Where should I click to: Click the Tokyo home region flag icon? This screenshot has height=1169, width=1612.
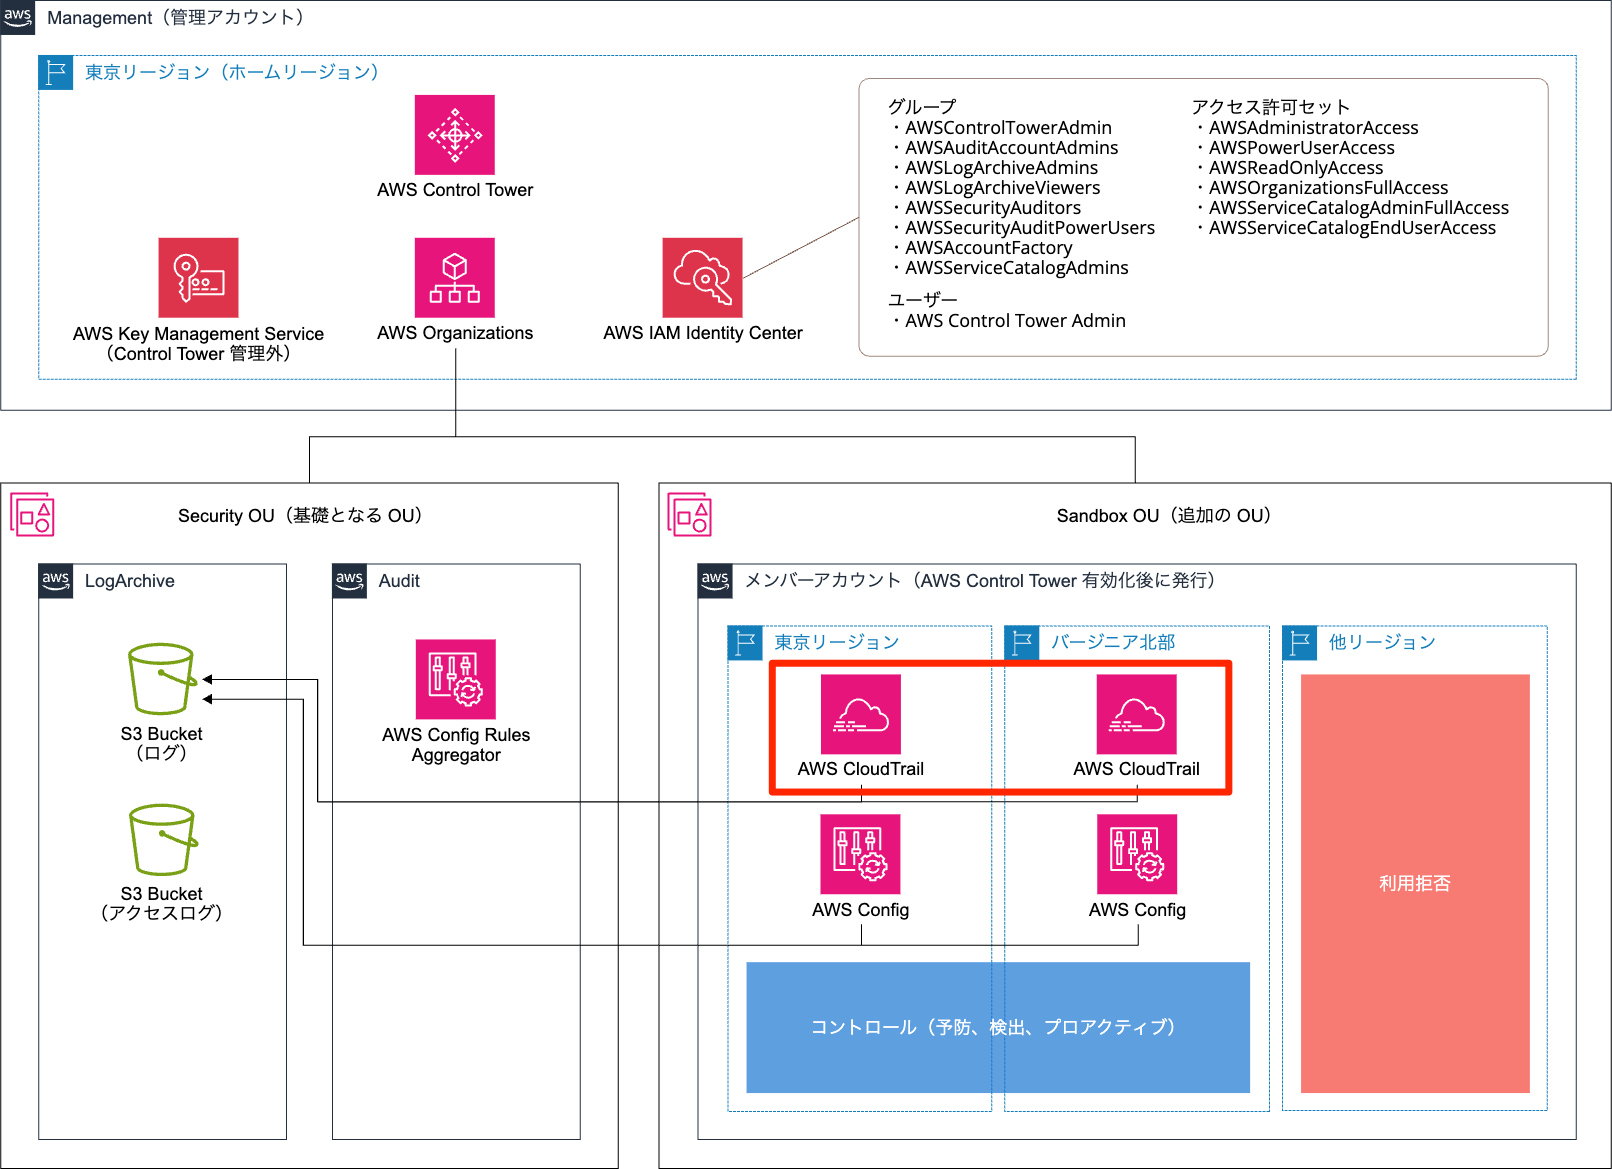tap(56, 72)
